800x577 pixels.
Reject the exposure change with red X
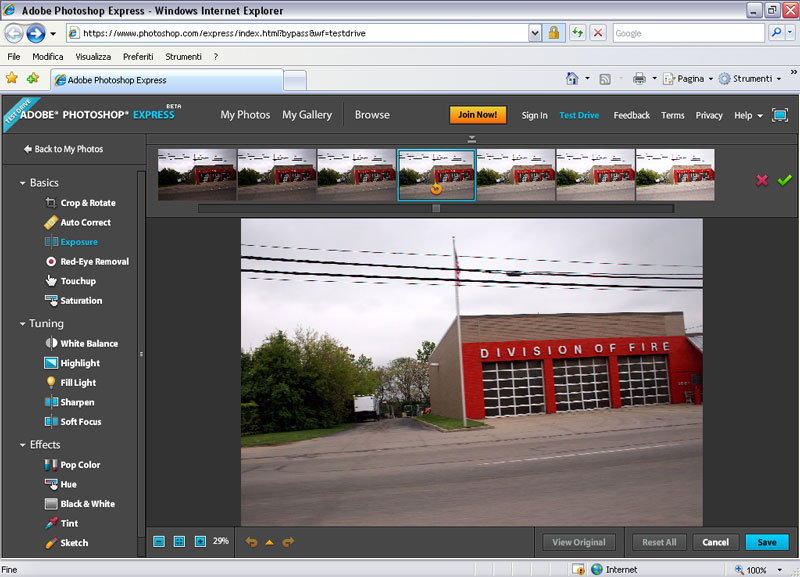762,180
